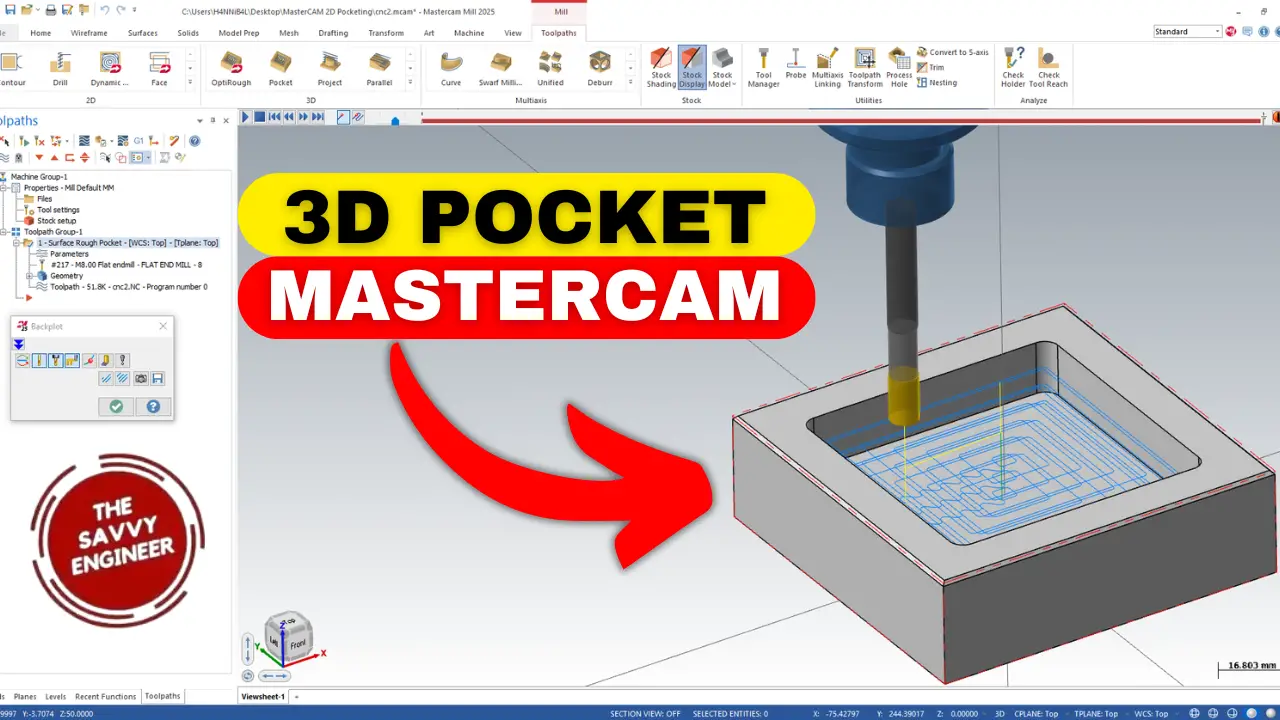The image size is (1280, 720).
Task: Open Stock setup in tree
Action: [56, 221]
